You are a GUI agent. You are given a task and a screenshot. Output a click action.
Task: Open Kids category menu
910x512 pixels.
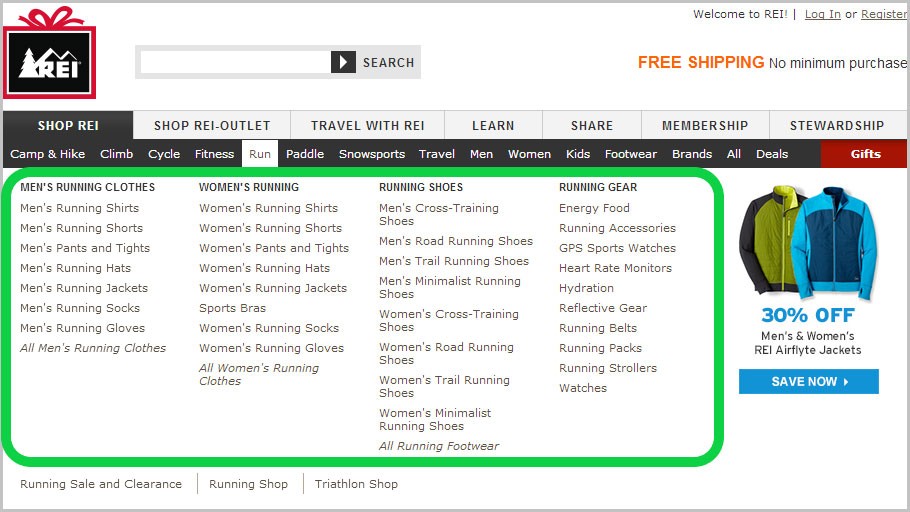pyautogui.click(x=578, y=154)
